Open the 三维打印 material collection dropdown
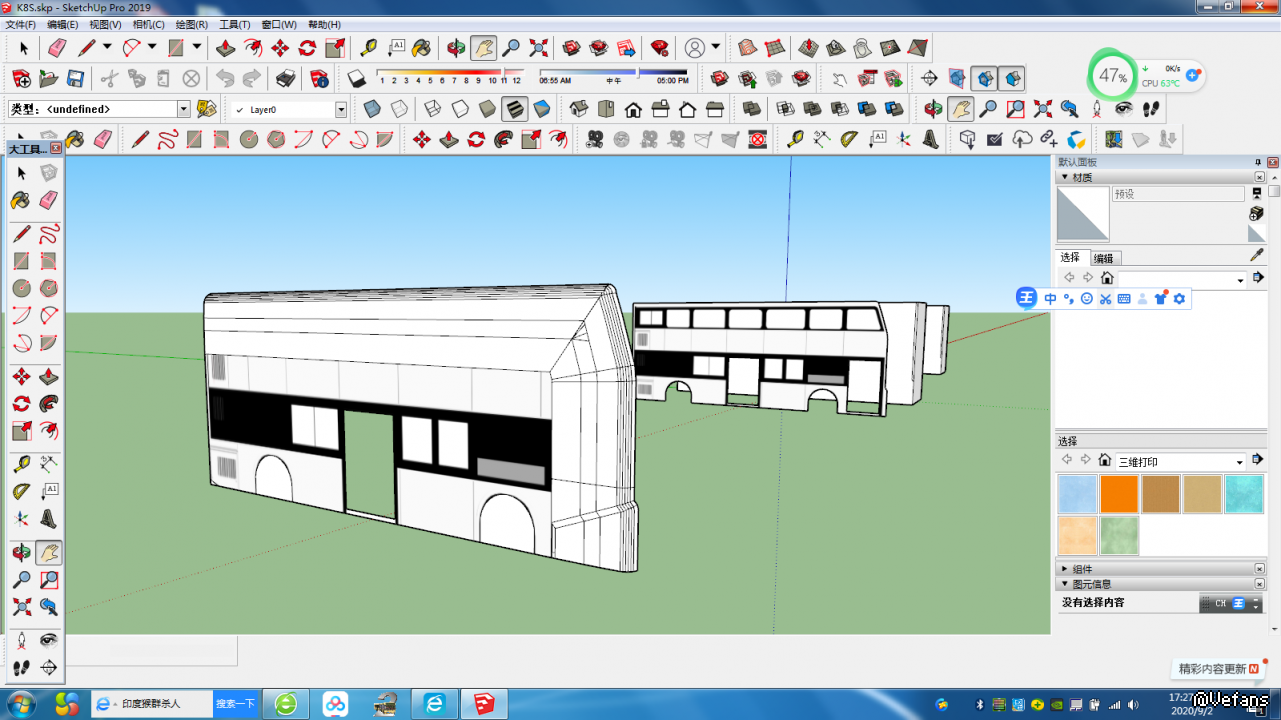1281x720 pixels. pos(1240,462)
